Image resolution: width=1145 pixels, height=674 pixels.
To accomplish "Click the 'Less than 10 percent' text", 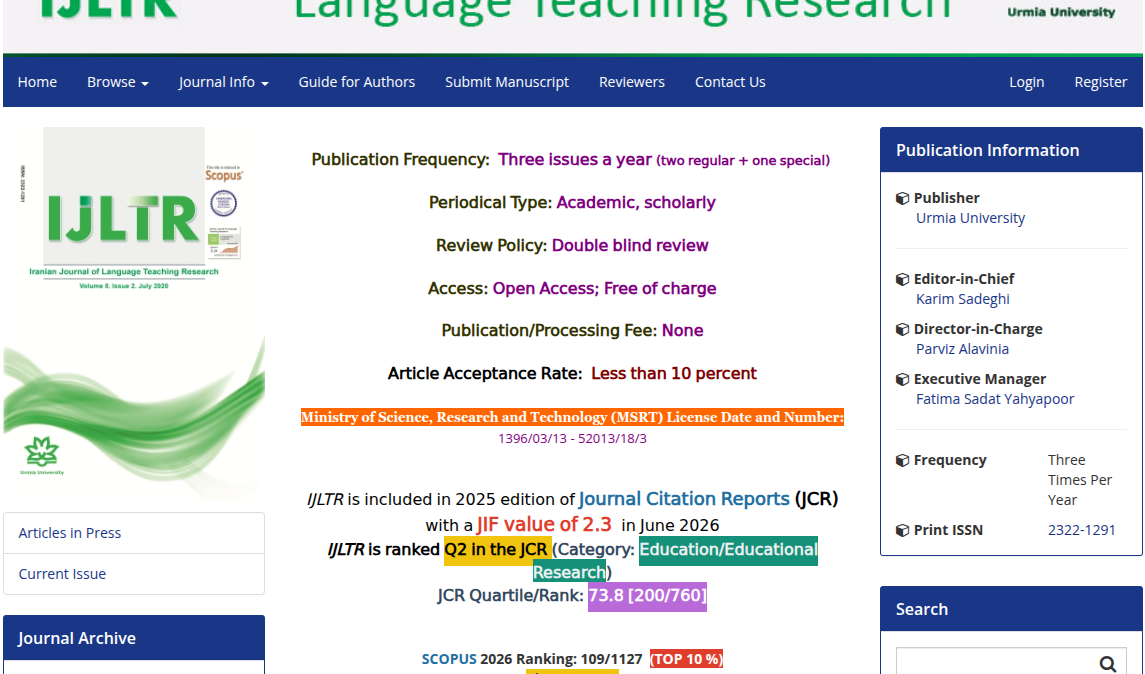I will pyautogui.click(x=674, y=374).
